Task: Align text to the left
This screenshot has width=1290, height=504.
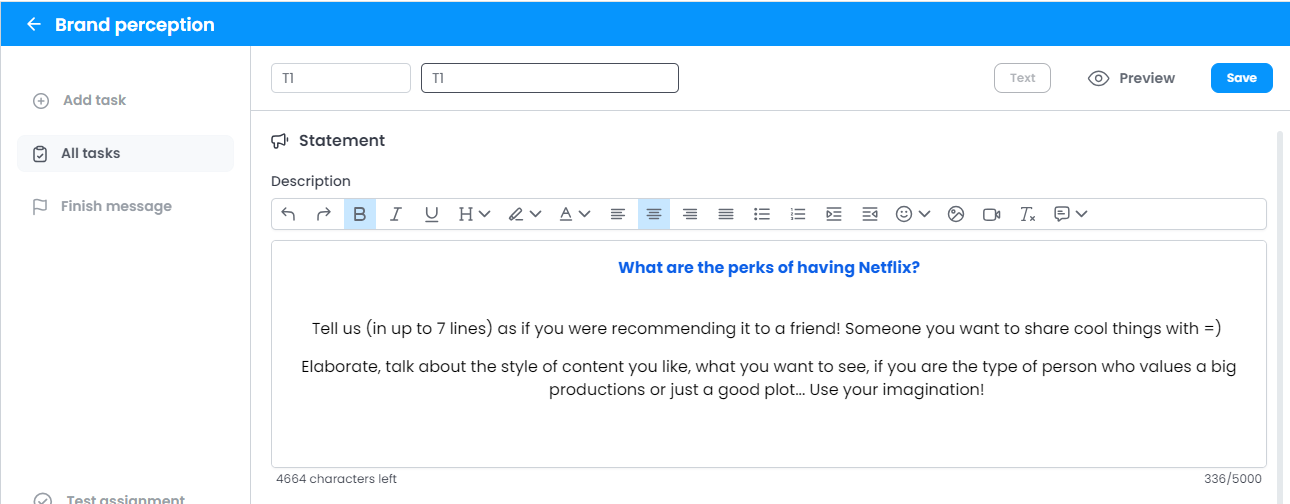Action: (618, 214)
